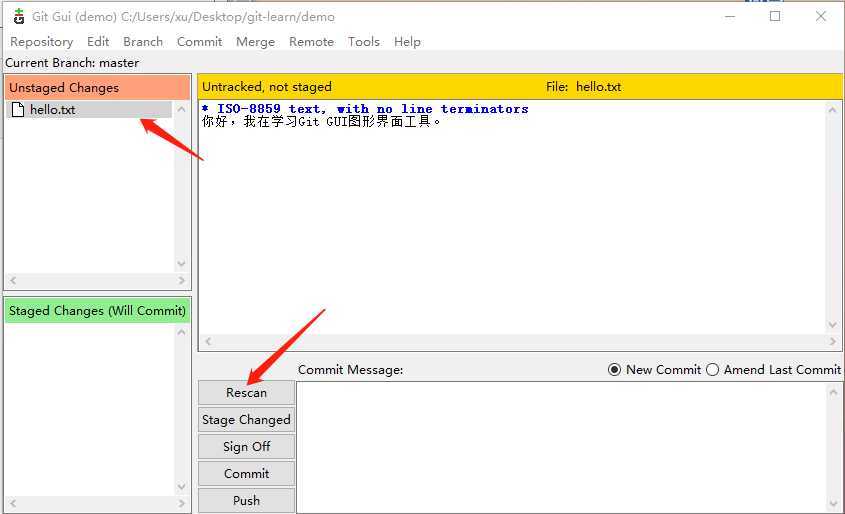The width and height of the screenshot is (845, 514).
Task: Maximize the Git Gui window
Action: pos(775,16)
